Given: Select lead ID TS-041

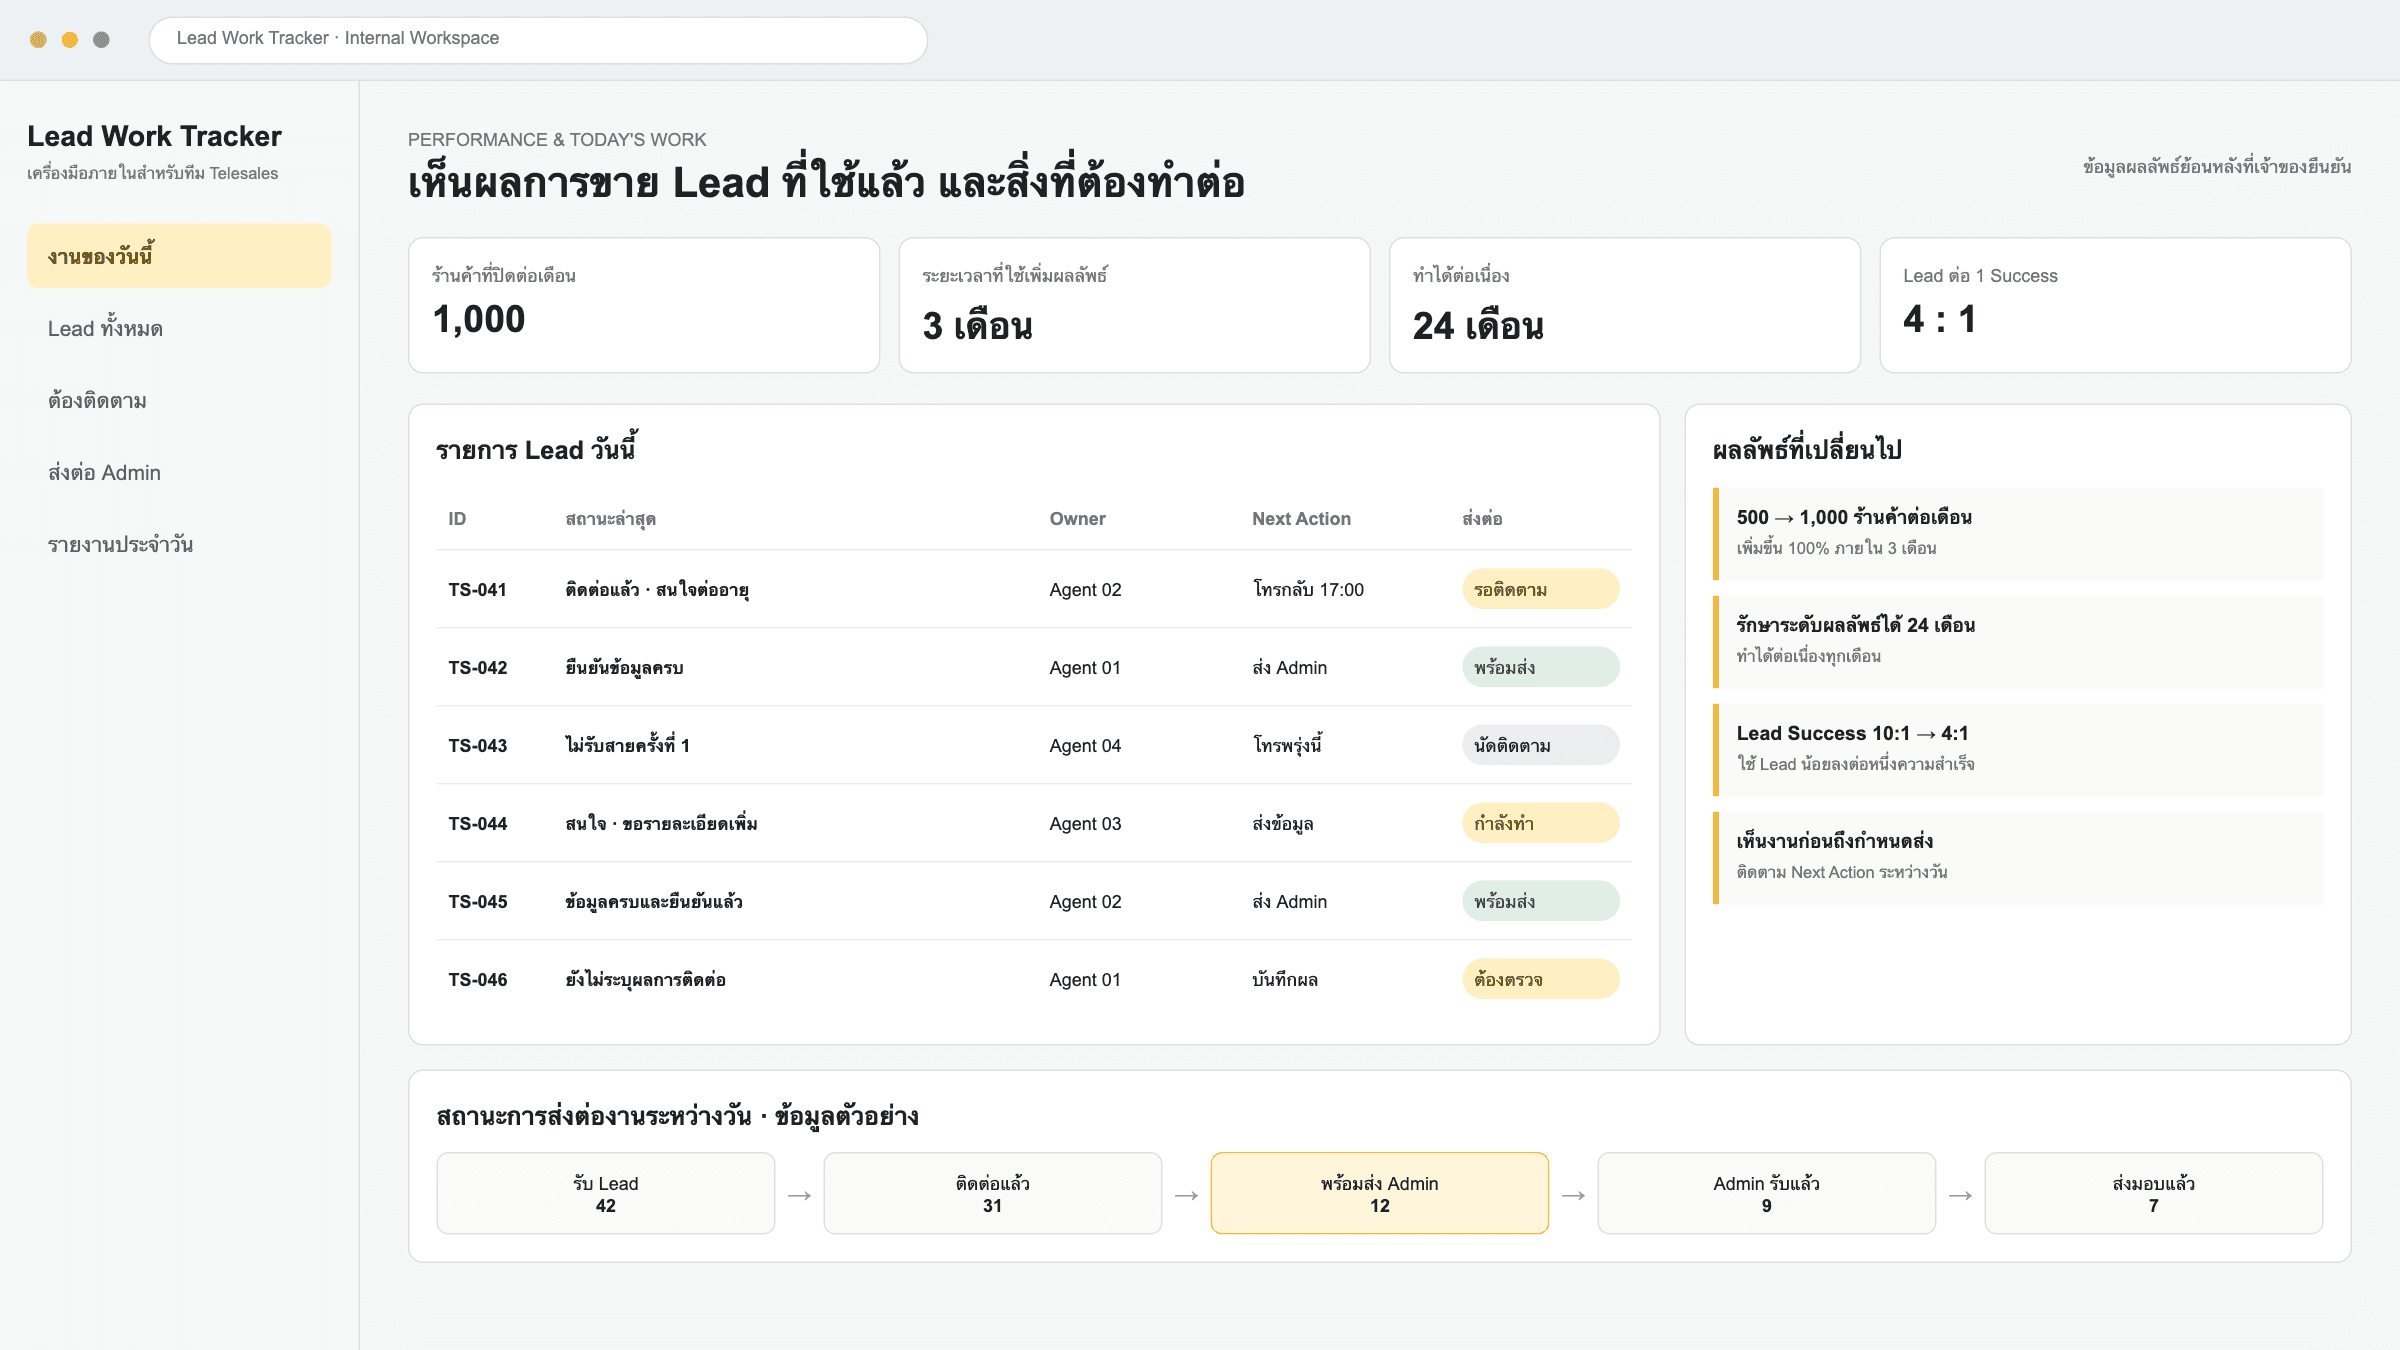Looking at the screenshot, I should pos(477,590).
